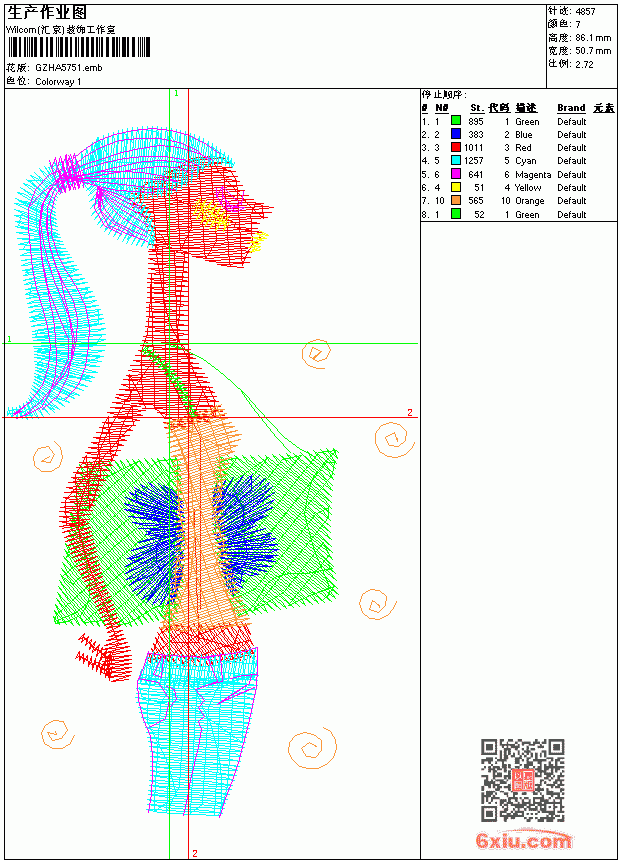Viewport: 620px width, 860px height.
Task: Click the Magenta description text in row 5
Action: [x=533, y=174]
